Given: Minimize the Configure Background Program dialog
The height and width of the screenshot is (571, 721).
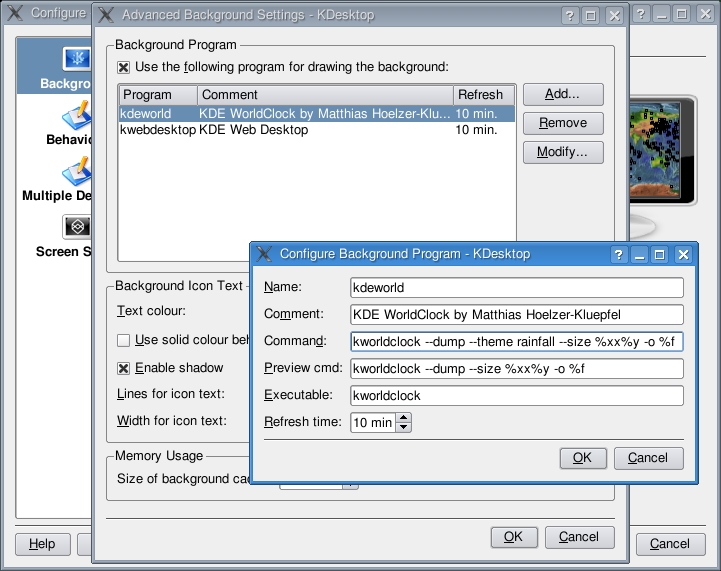Looking at the screenshot, I should point(639,254).
